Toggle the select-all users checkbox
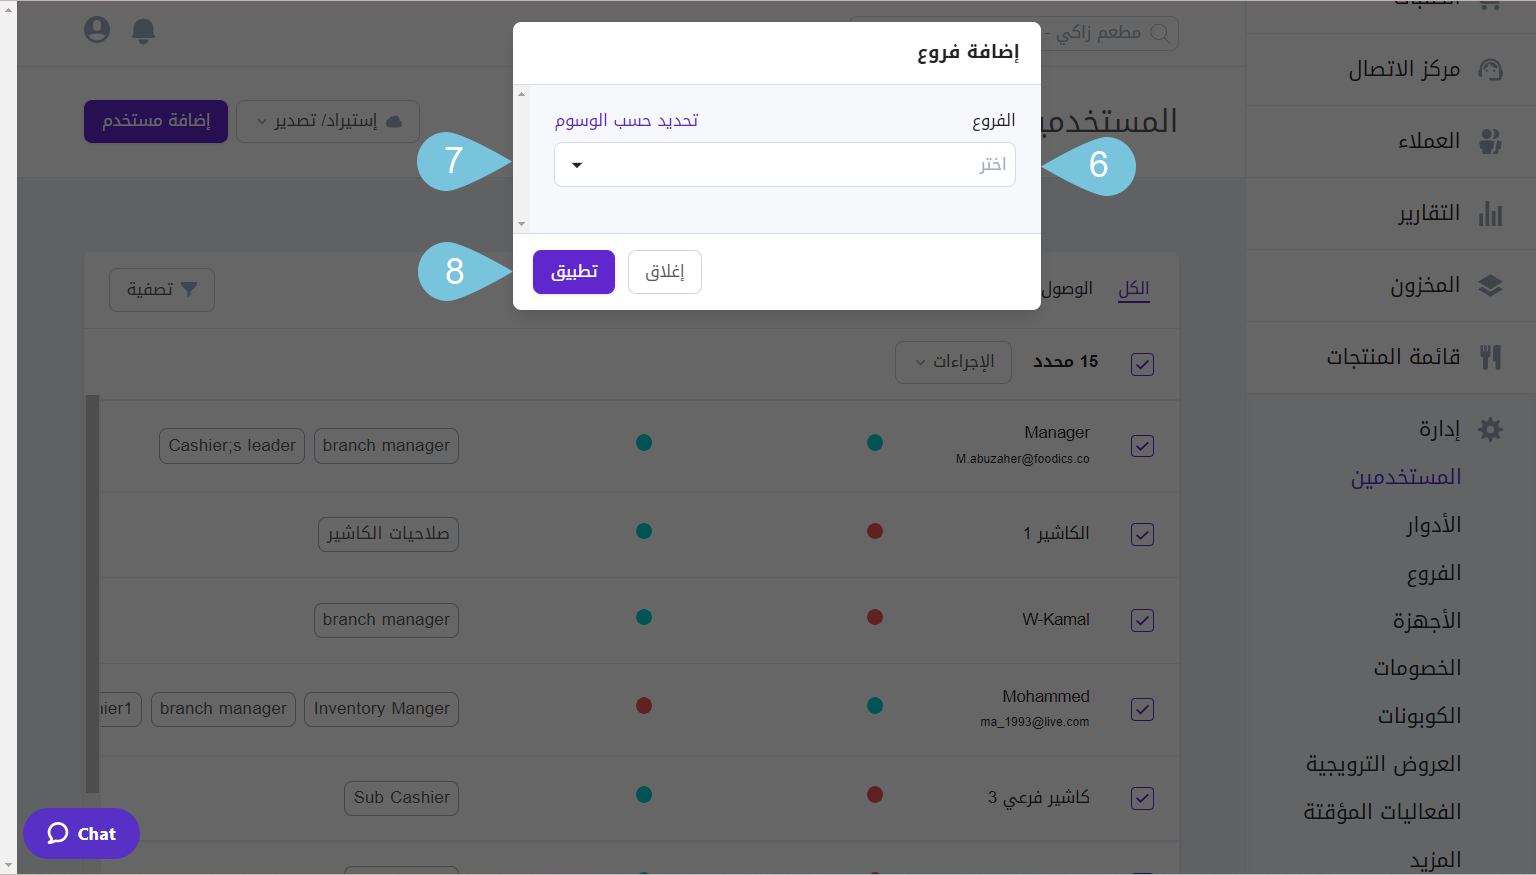 (x=1142, y=364)
